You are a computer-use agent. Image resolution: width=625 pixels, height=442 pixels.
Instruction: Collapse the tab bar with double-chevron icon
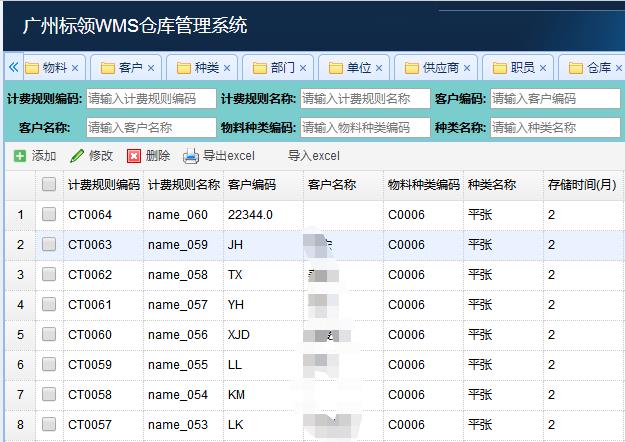[x=13, y=68]
